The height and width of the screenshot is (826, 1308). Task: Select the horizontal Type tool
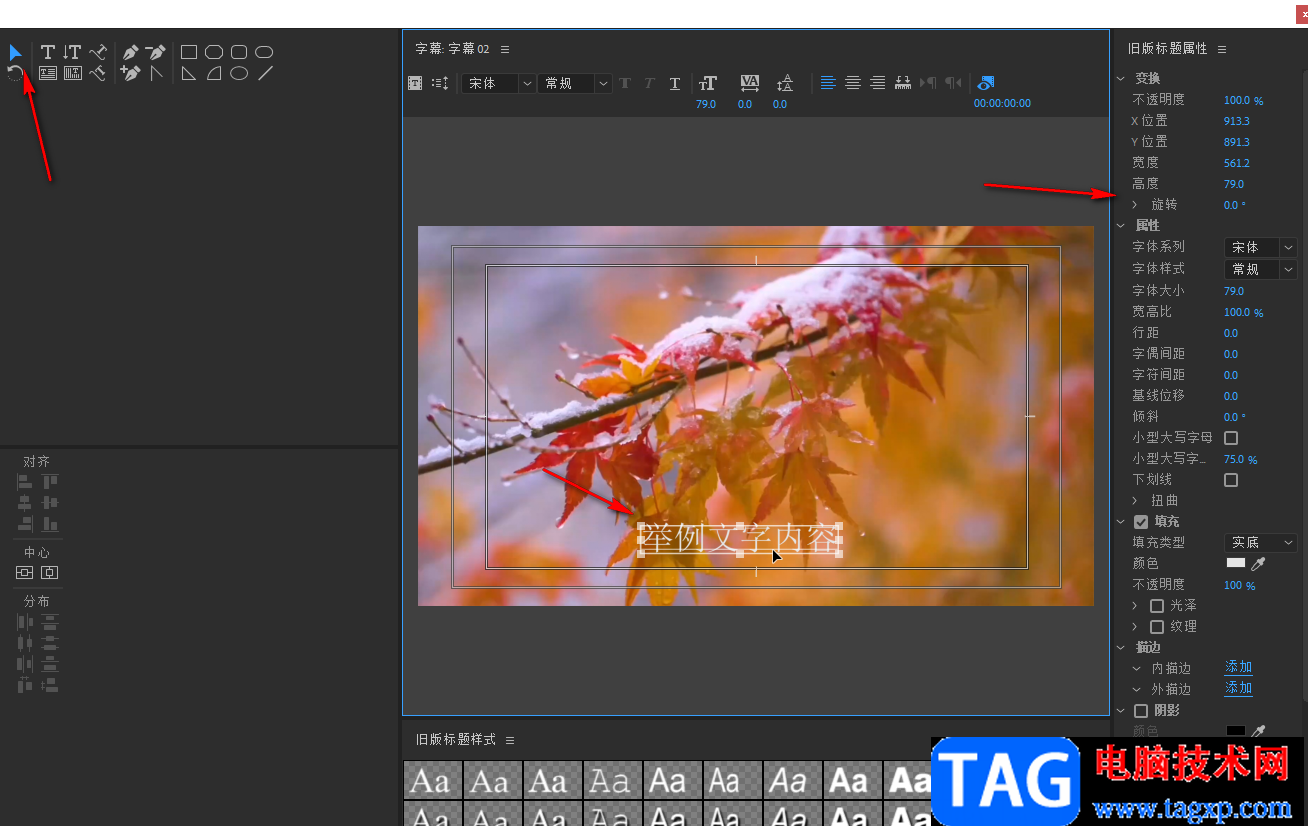47,52
